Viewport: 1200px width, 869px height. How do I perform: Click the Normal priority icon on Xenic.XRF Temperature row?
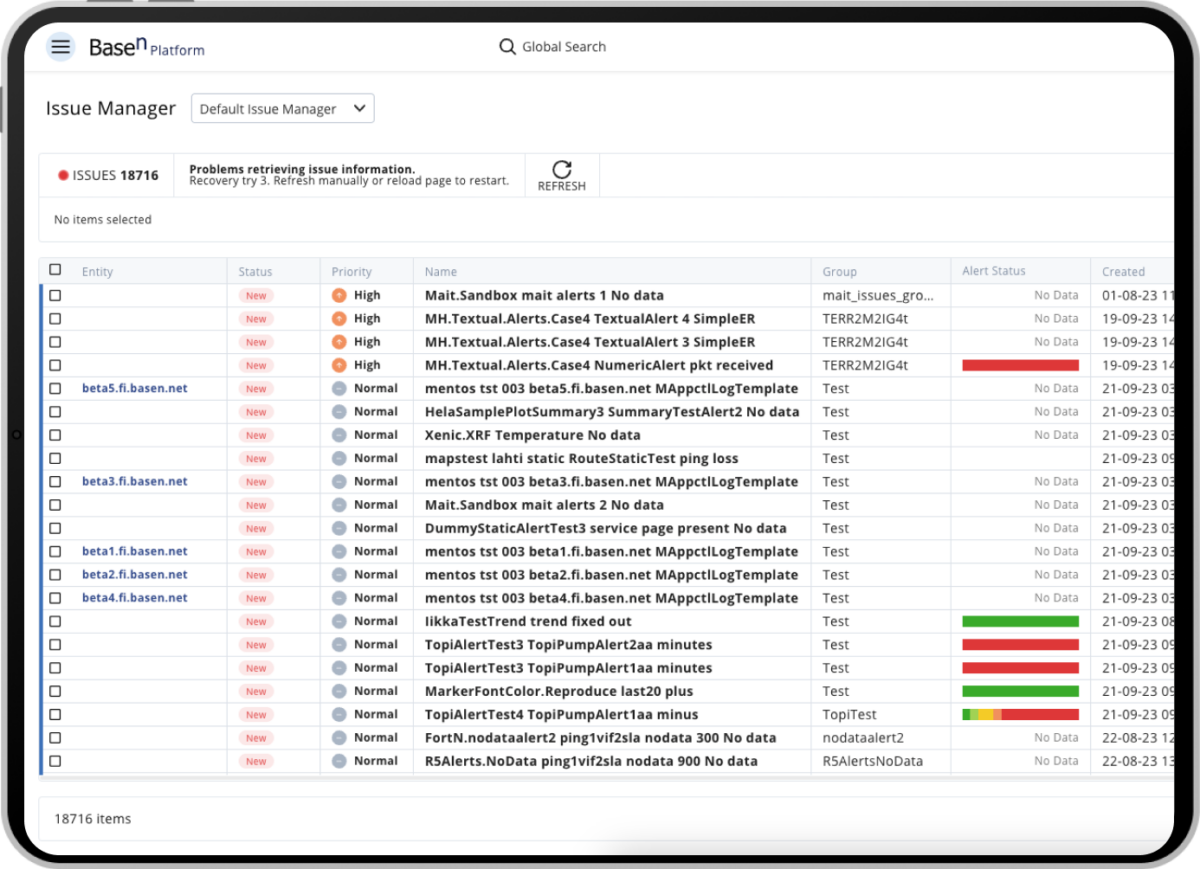[x=337, y=434]
